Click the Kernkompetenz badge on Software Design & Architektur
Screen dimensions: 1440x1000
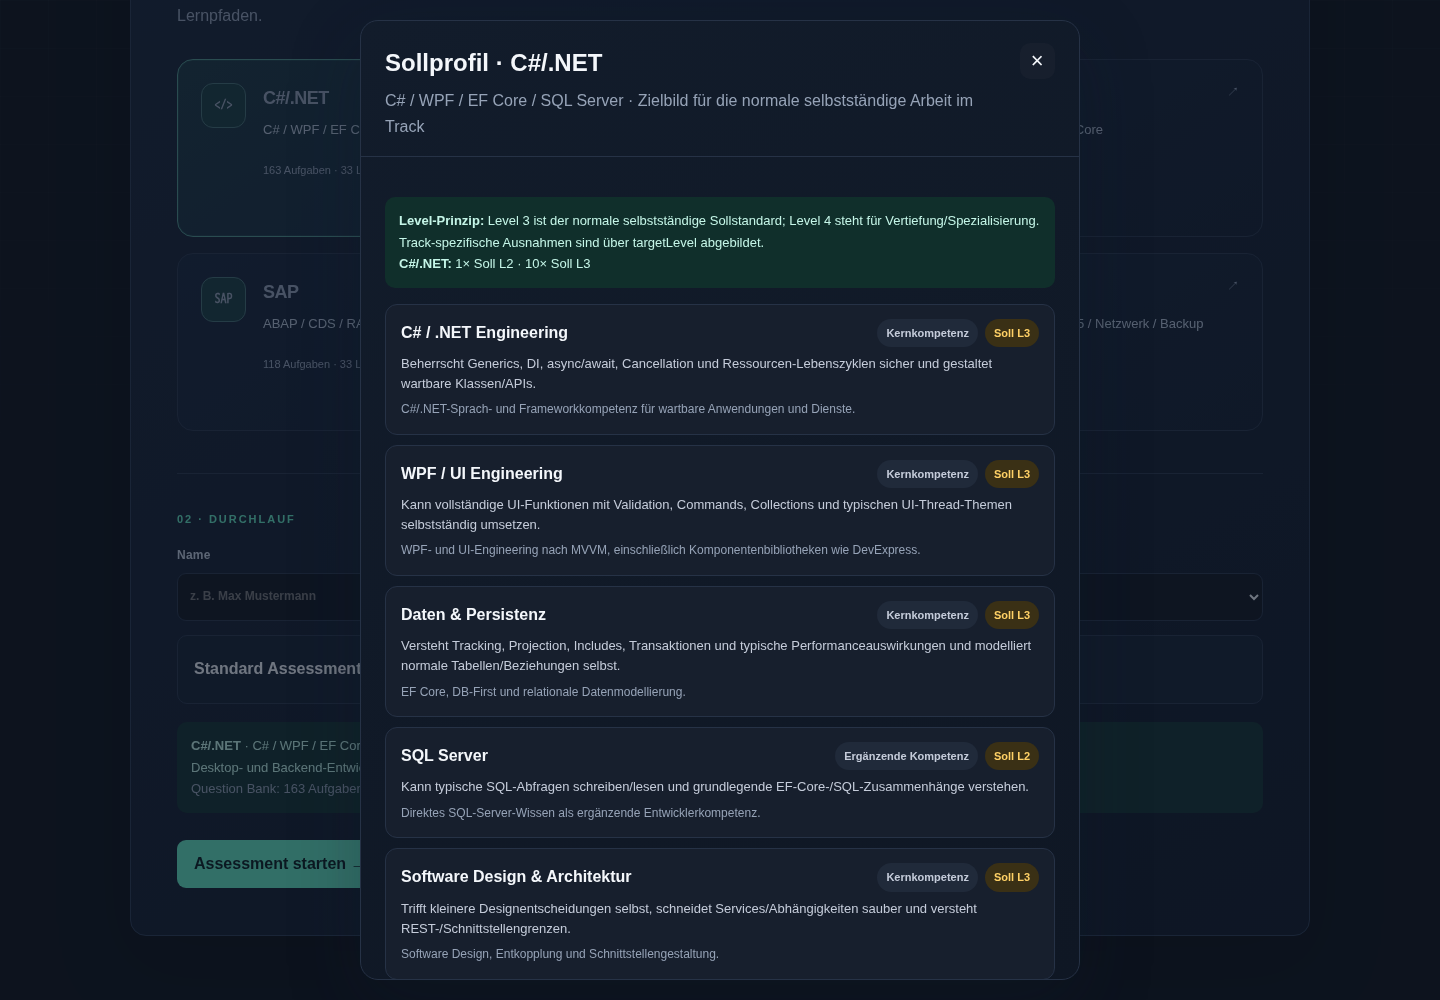coord(927,877)
